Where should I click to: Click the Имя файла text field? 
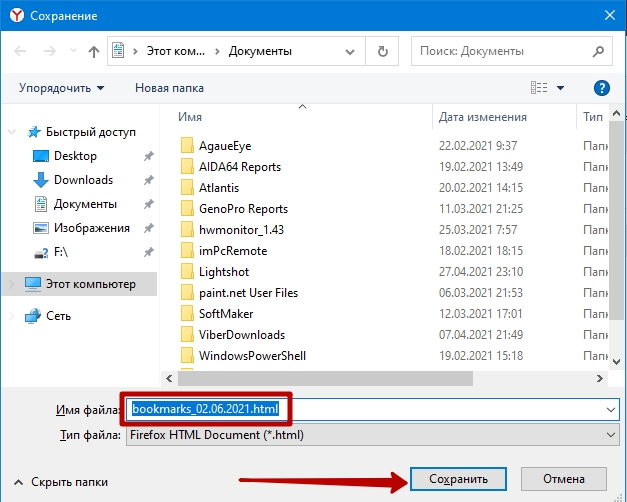pyautogui.click(x=373, y=409)
